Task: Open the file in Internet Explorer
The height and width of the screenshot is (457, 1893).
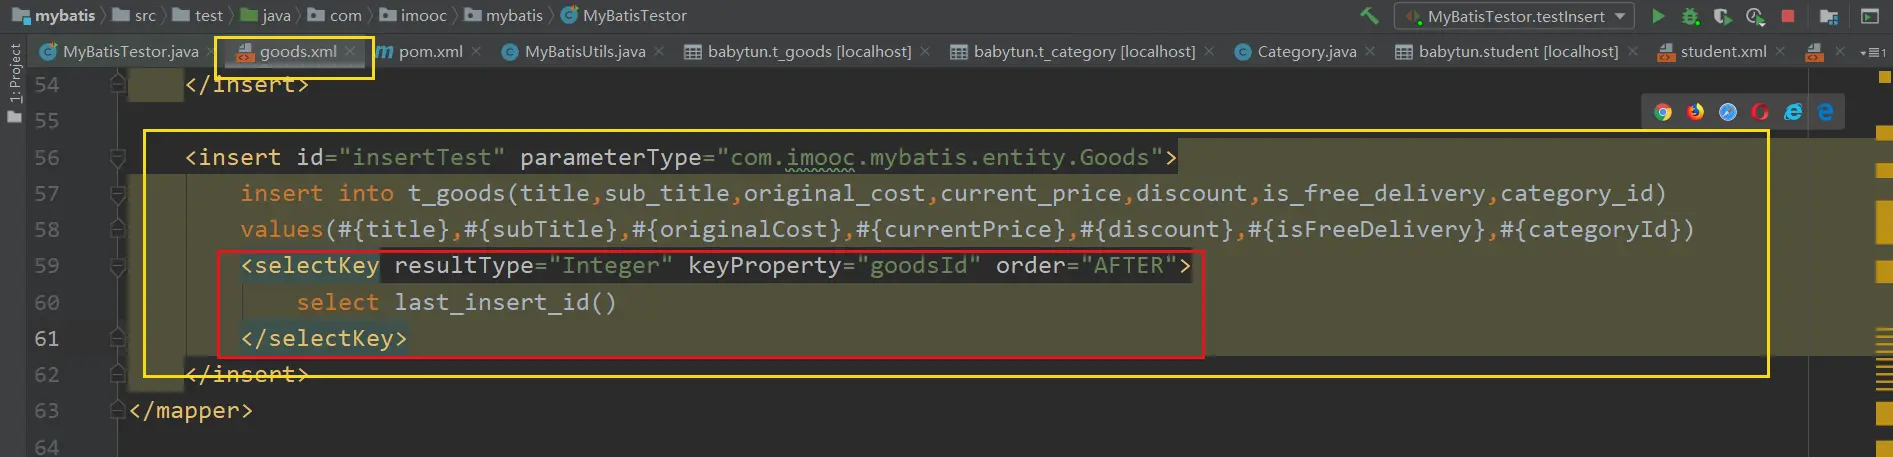Action: [x=1793, y=112]
